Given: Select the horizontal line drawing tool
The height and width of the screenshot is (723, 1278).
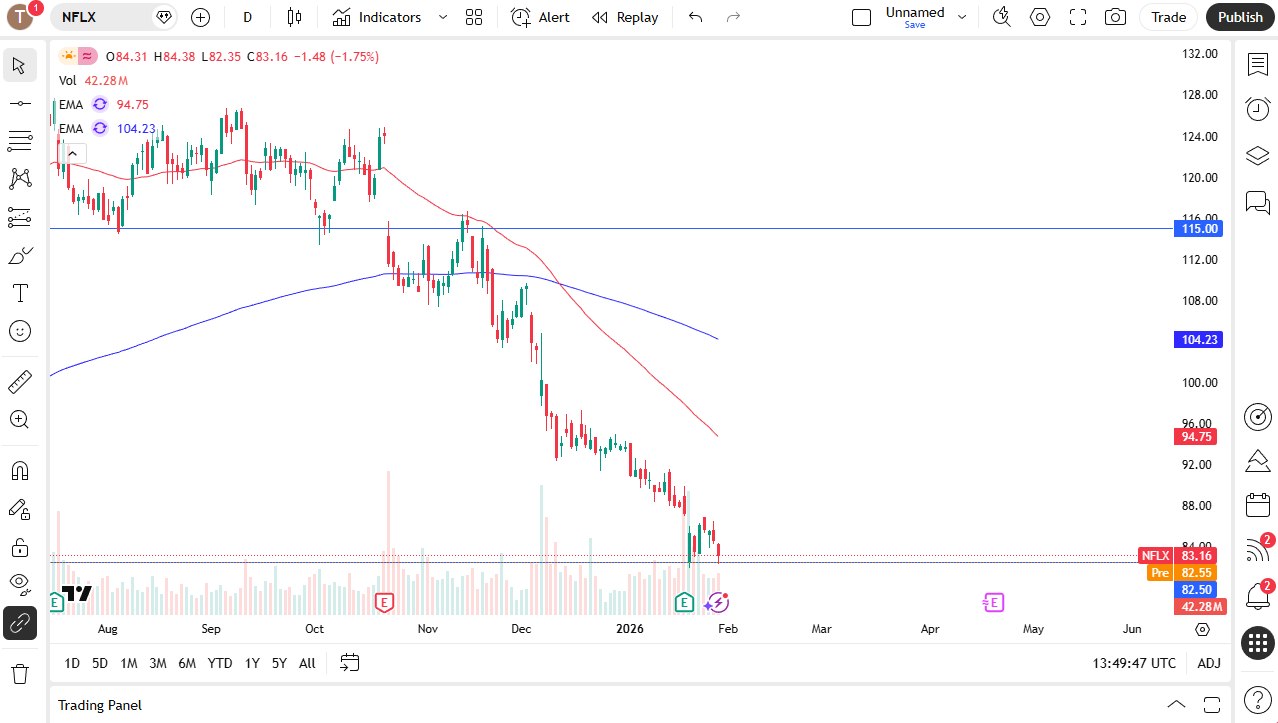Looking at the screenshot, I should coord(19,103).
